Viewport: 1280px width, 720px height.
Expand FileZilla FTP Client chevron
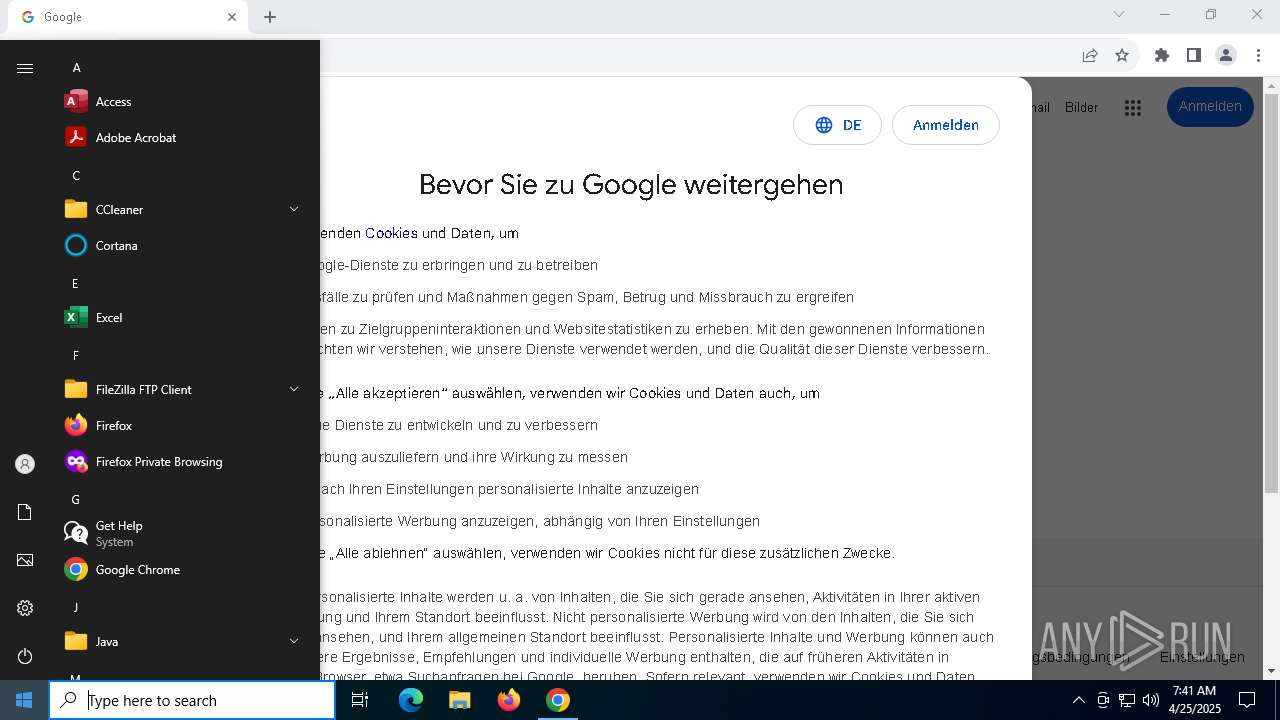coord(294,389)
